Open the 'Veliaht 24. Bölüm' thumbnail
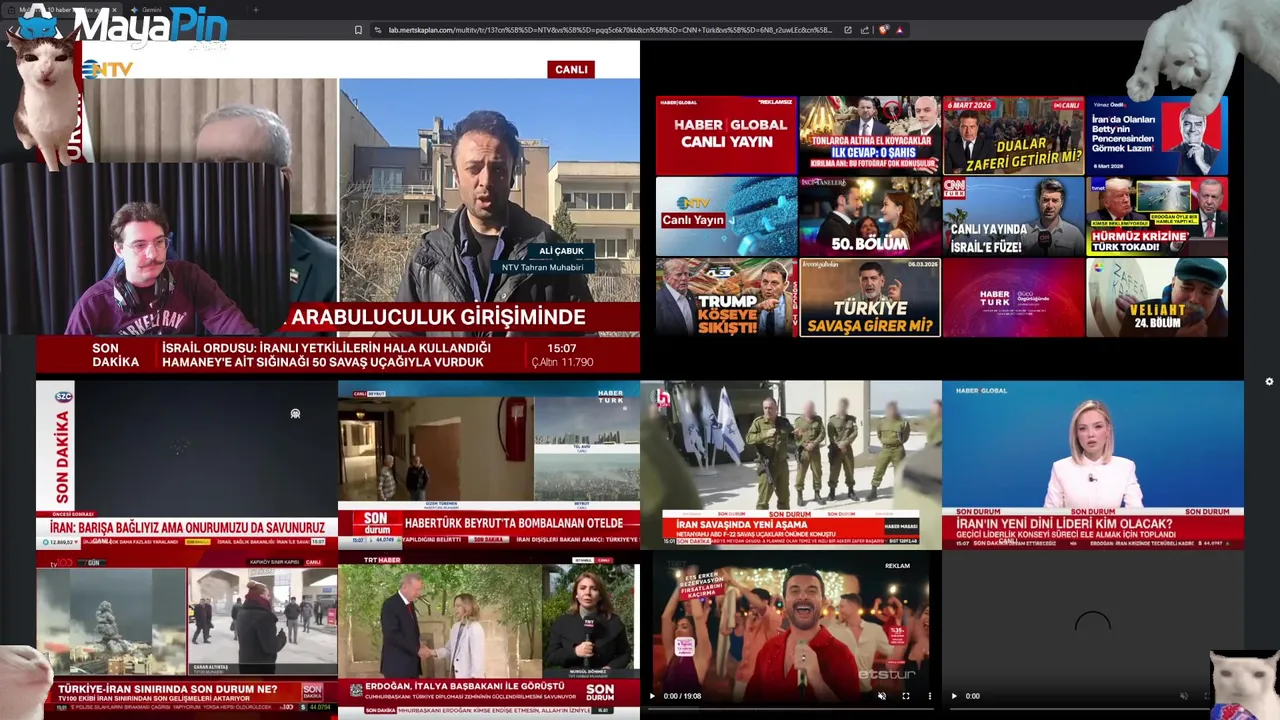1280x720 pixels. point(1157,297)
